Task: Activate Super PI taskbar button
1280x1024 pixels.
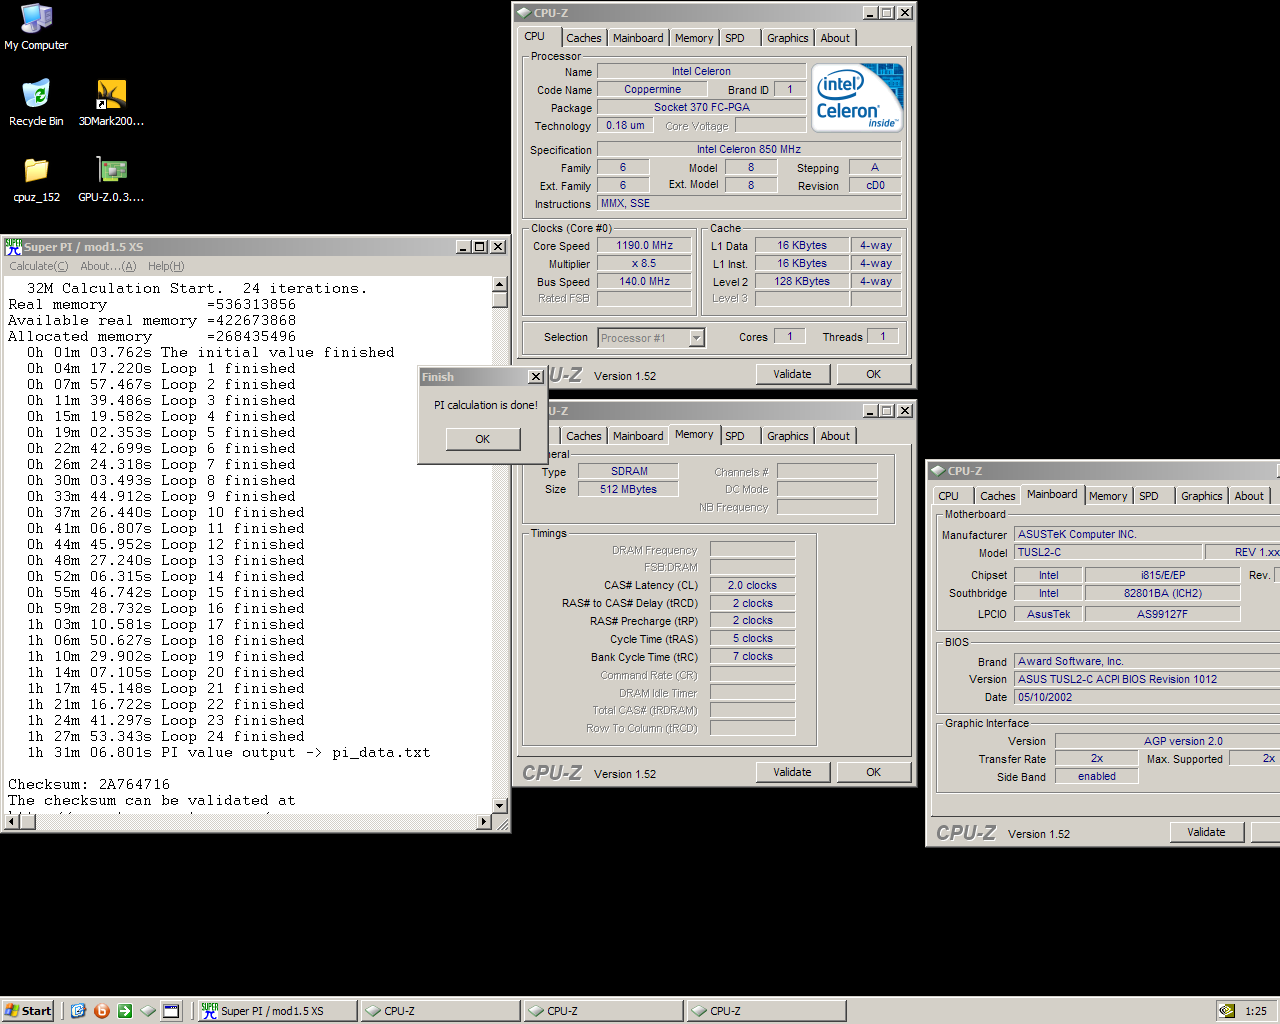Action: click(x=277, y=1011)
